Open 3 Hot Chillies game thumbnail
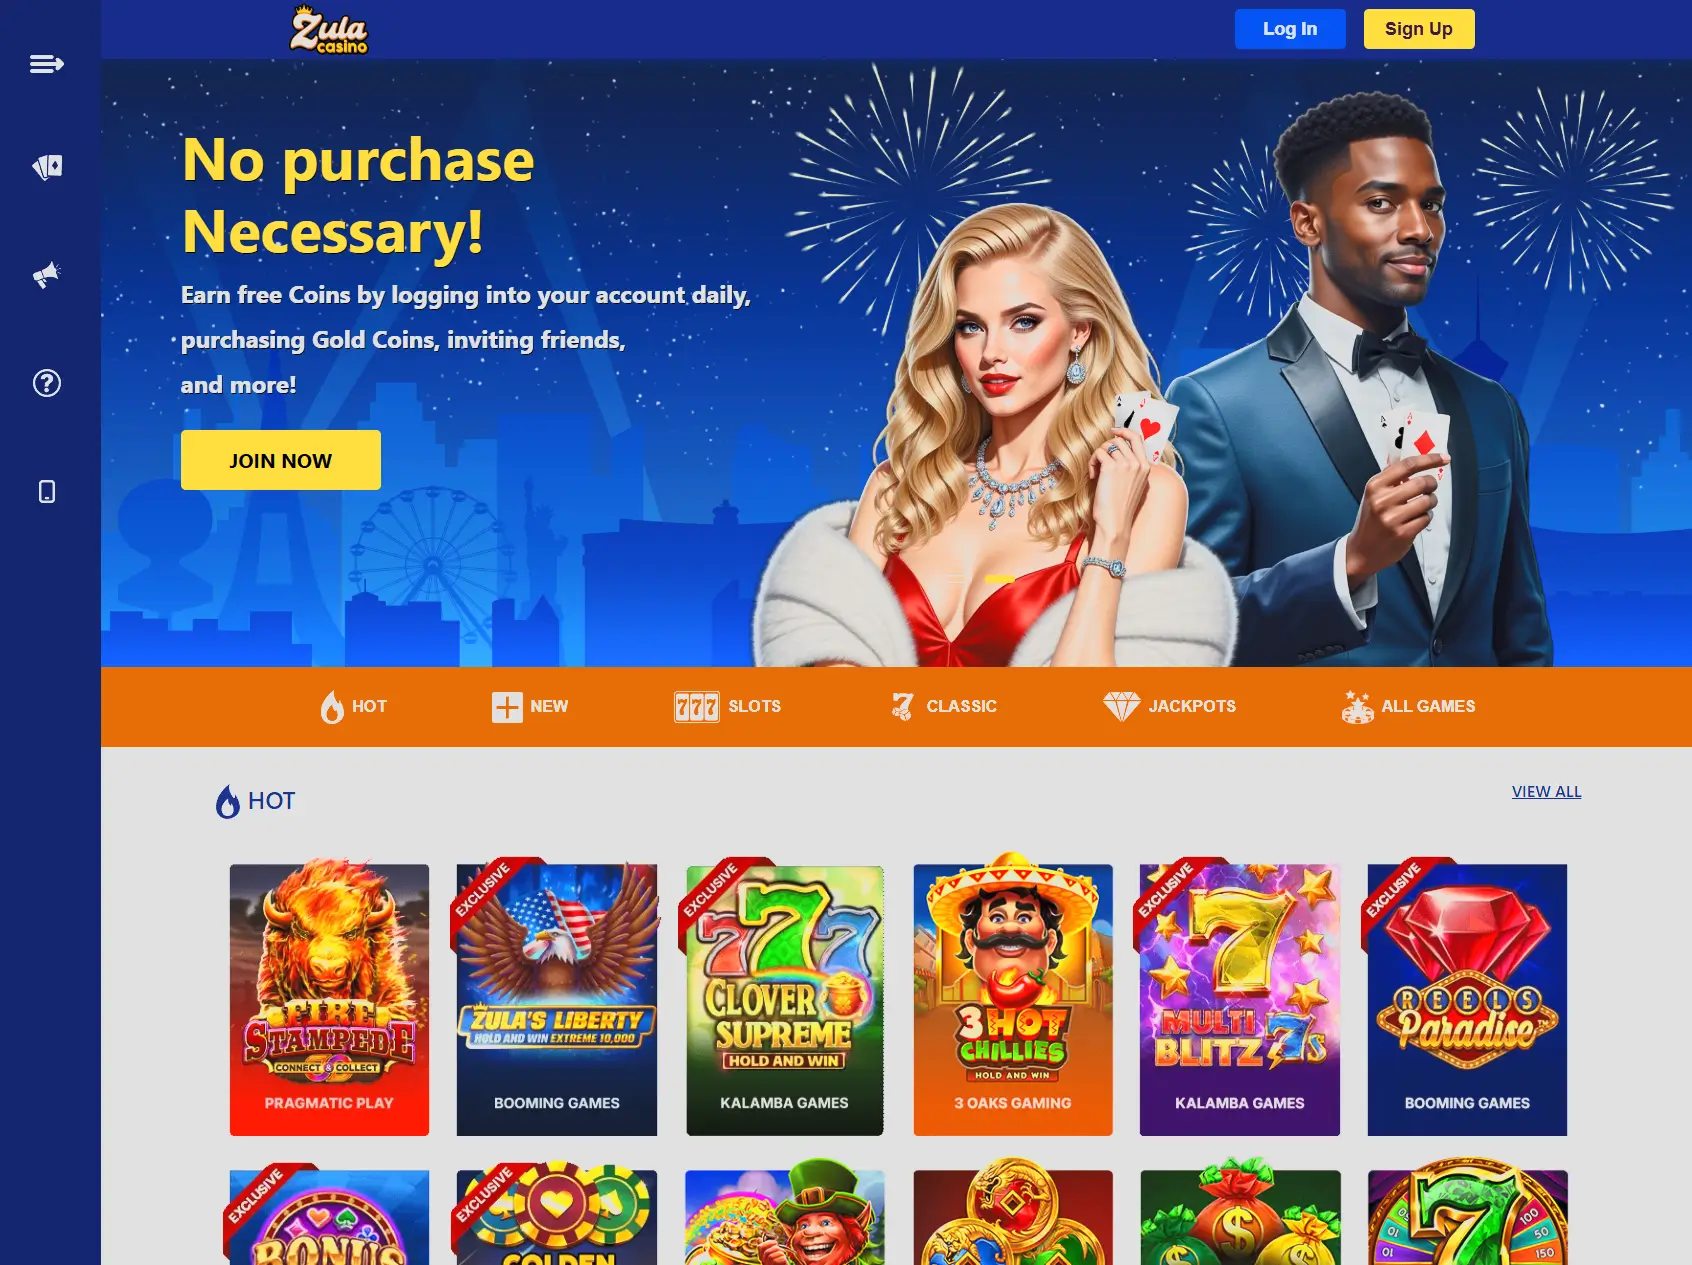Screen dimensions: 1692x1265 (x=1013, y=999)
